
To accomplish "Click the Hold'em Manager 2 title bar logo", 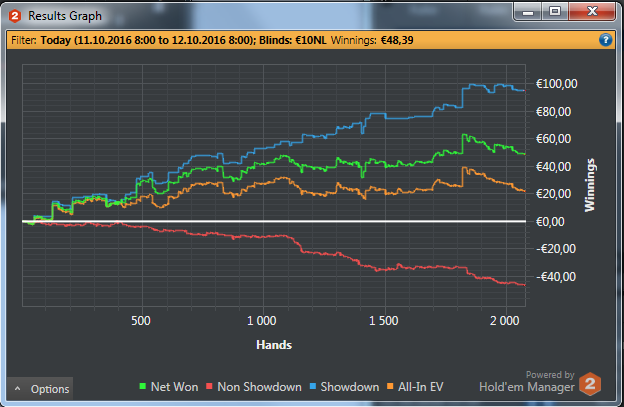I will click(x=15, y=16).
